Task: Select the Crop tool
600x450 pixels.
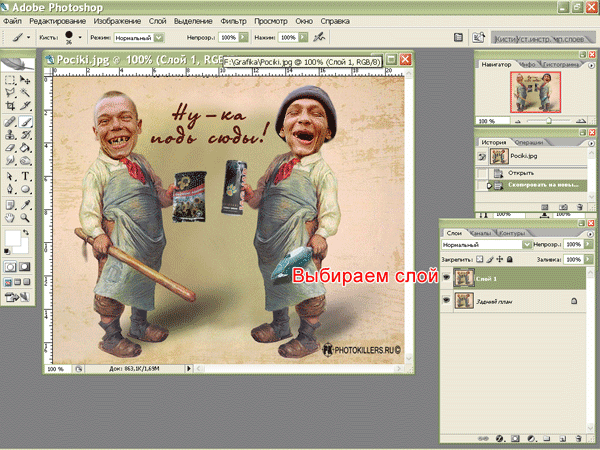Action: [10, 106]
